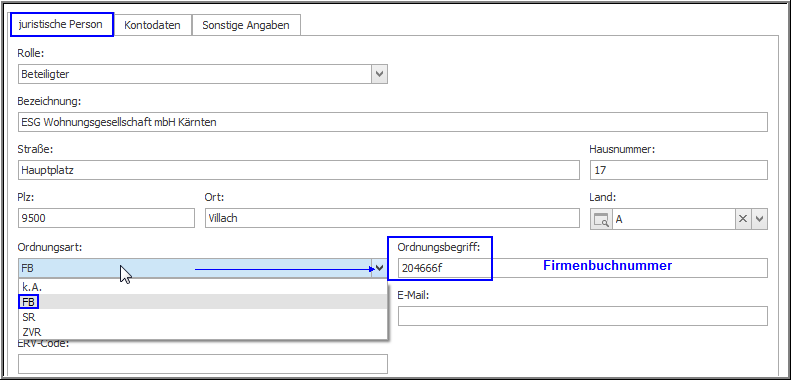Click the empty ERV-Code input field
This screenshot has height=380, width=791.
click(203, 364)
